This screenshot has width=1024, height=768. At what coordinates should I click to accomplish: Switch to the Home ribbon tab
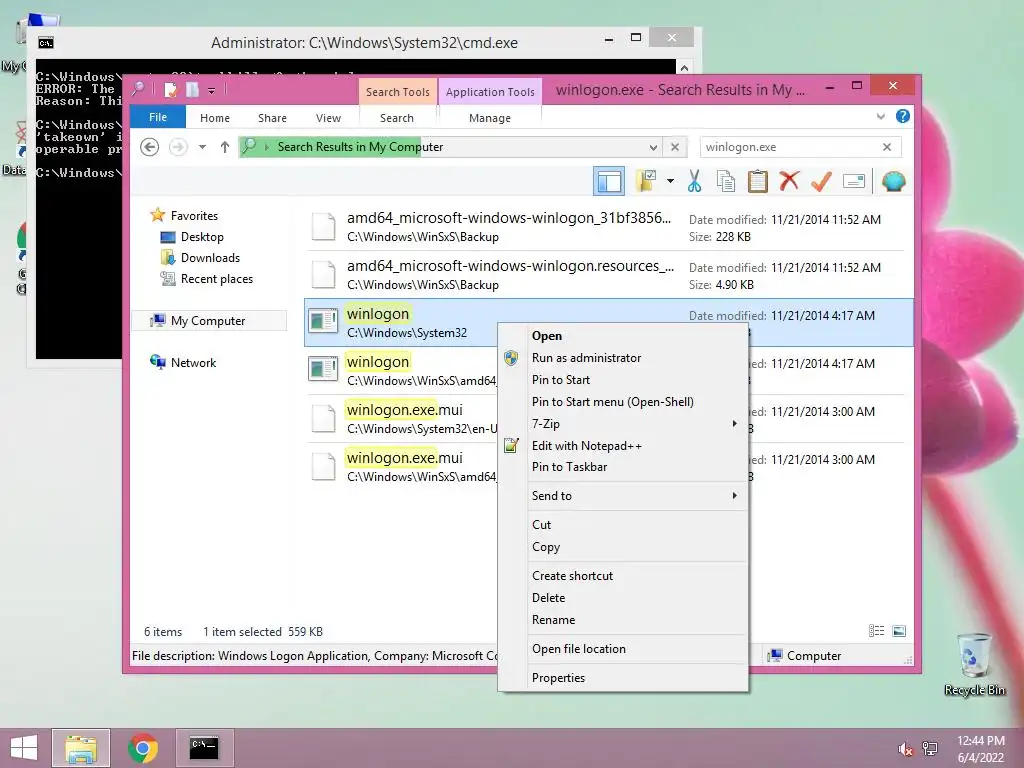(x=215, y=118)
